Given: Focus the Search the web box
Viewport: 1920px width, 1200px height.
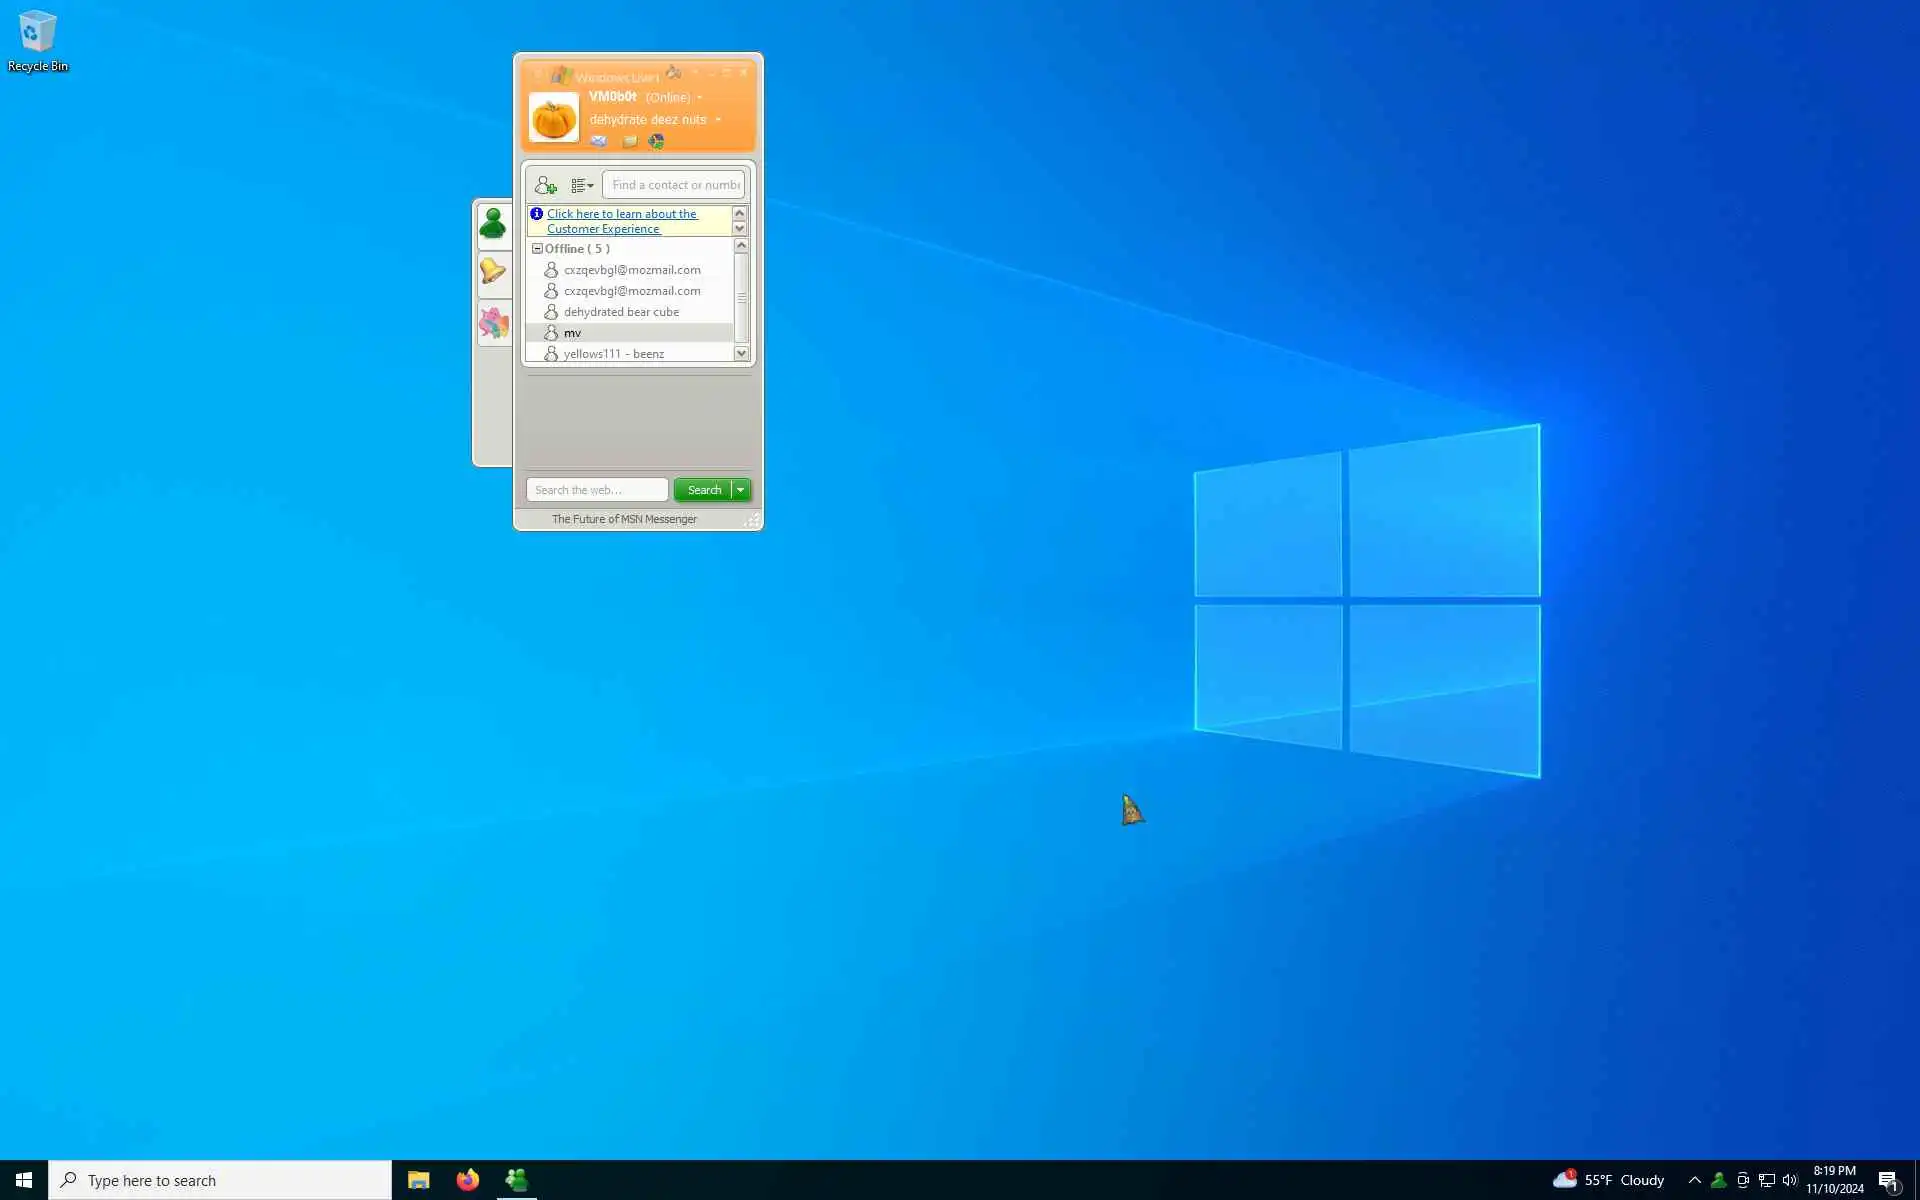Looking at the screenshot, I should tap(597, 490).
